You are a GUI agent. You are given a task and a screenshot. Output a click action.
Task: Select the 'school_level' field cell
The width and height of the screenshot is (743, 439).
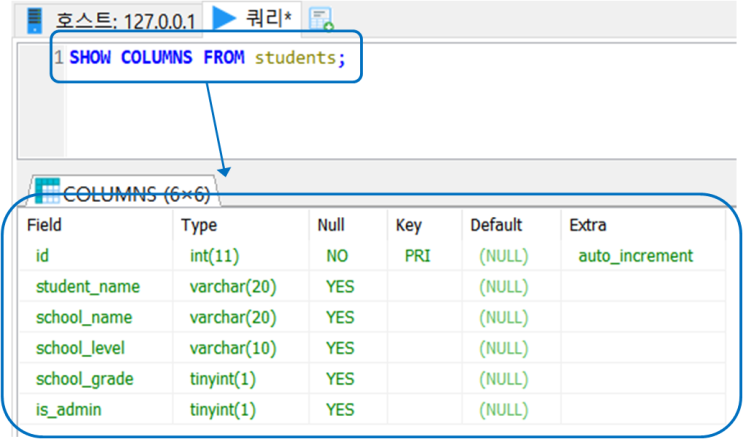click(97, 348)
